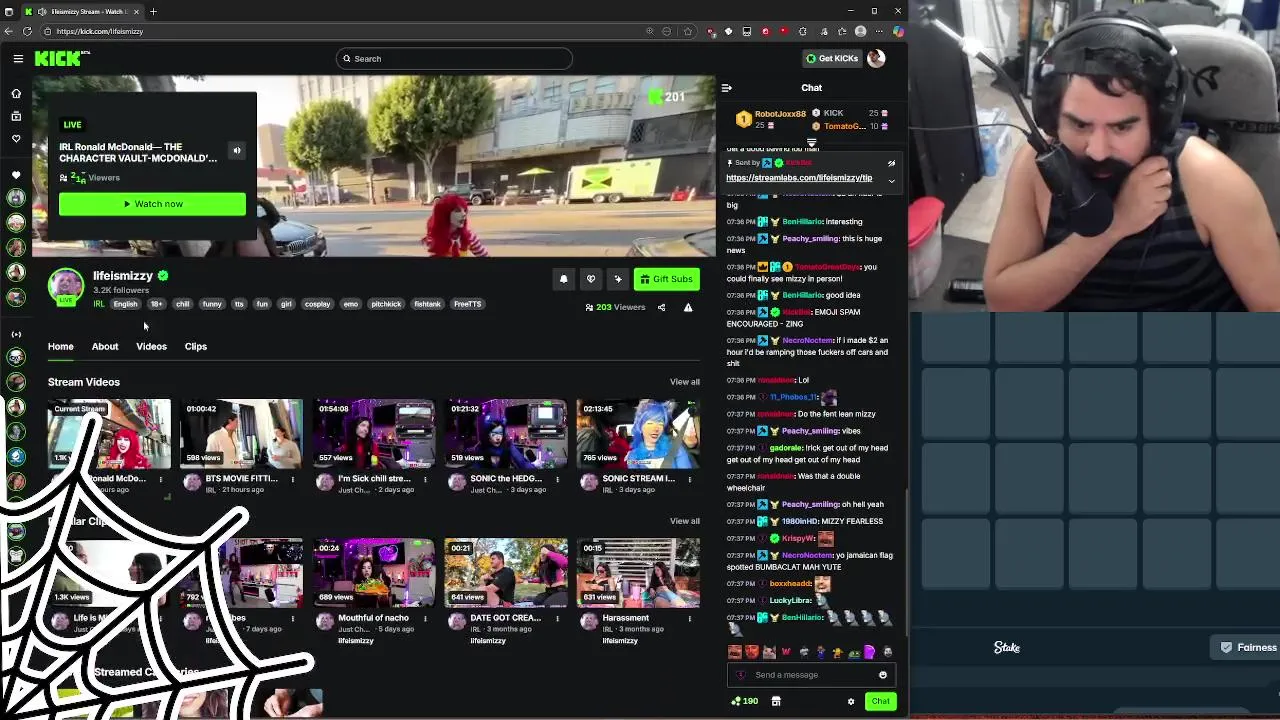The image size is (1280, 720).
Task: Insert the green frog emote from quick bar
Action: coord(854,652)
